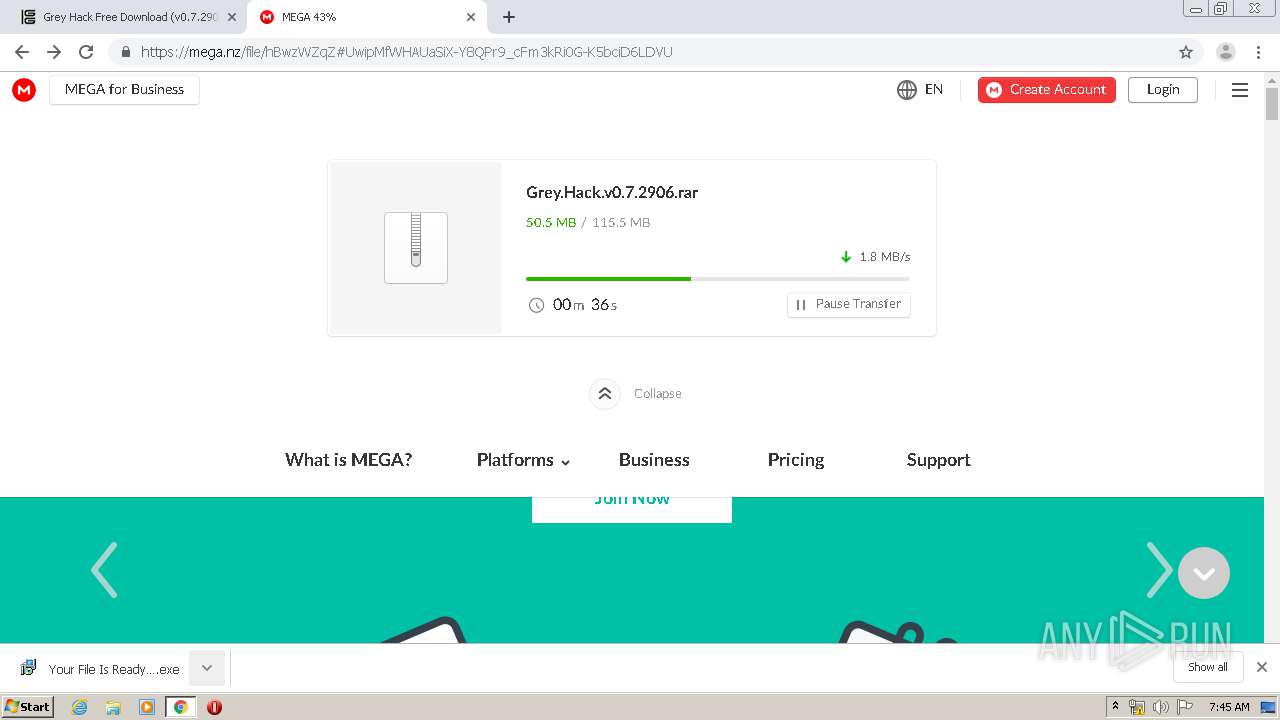Image resolution: width=1280 pixels, height=720 pixels.
Task: Open What is MEGA? page
Action: [348, 460]
